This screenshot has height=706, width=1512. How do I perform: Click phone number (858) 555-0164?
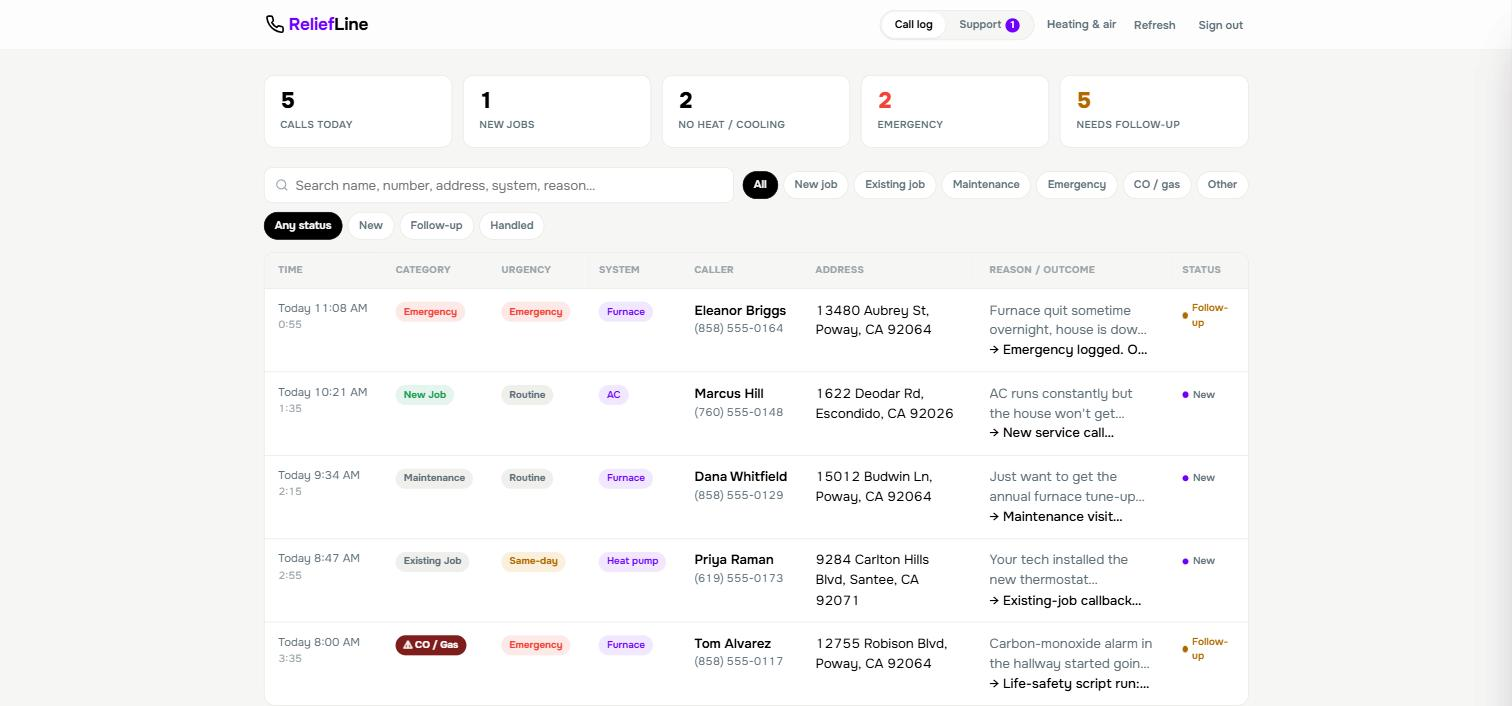(x=739, y=329)
